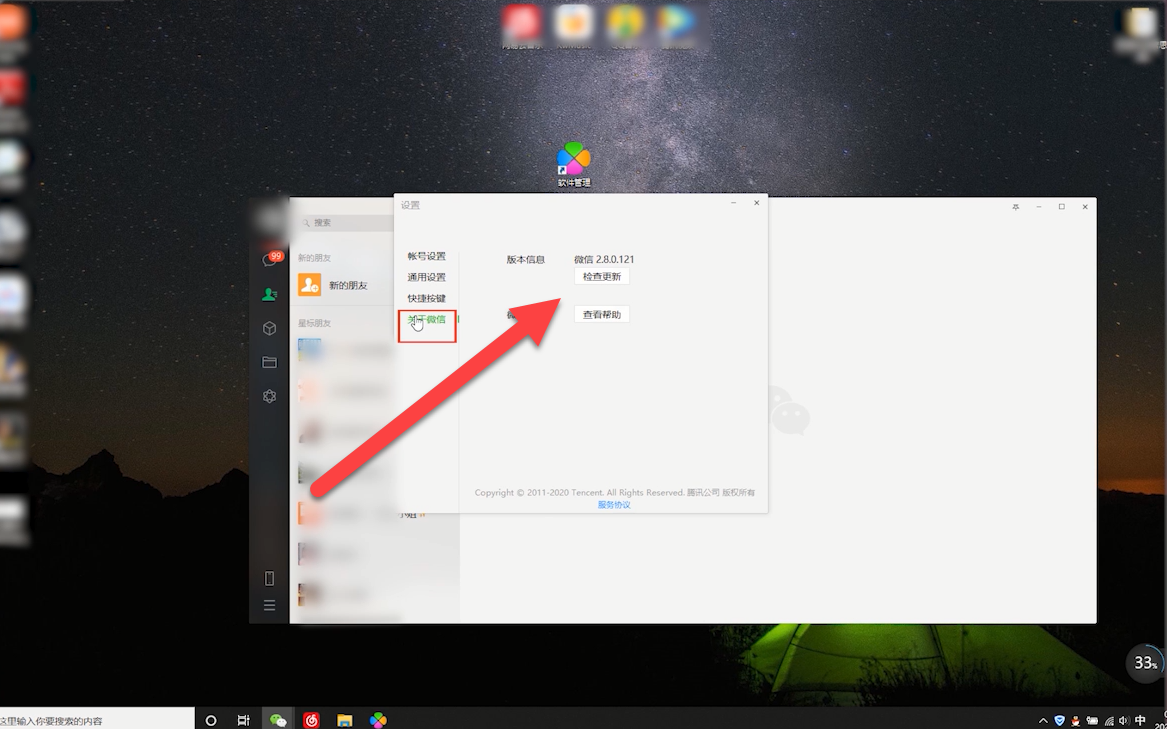Open the 软件管理 desktop shortcut
1167x729 pixels.
pos(574,165)
